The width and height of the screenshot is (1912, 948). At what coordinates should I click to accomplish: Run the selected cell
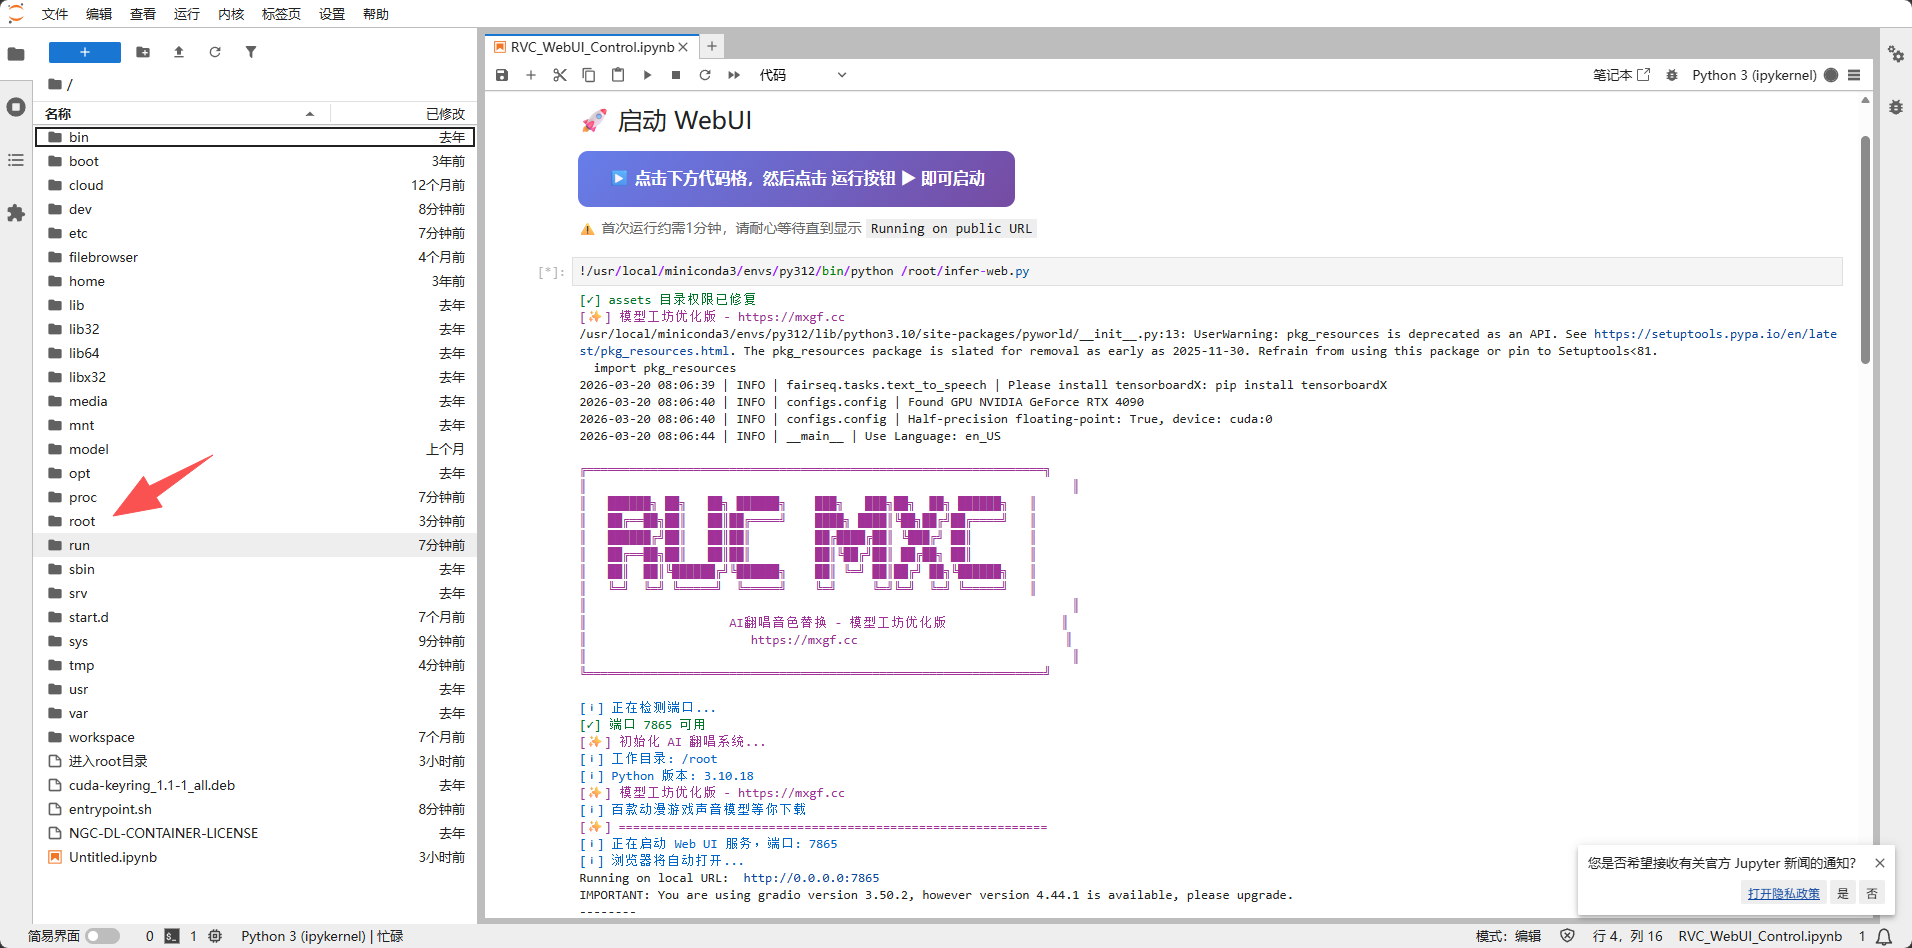point(647,75)
